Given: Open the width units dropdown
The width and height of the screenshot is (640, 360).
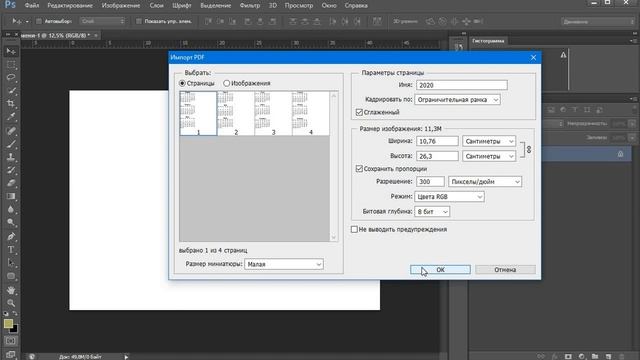Looking at the screenshot, I should point(489,141).
